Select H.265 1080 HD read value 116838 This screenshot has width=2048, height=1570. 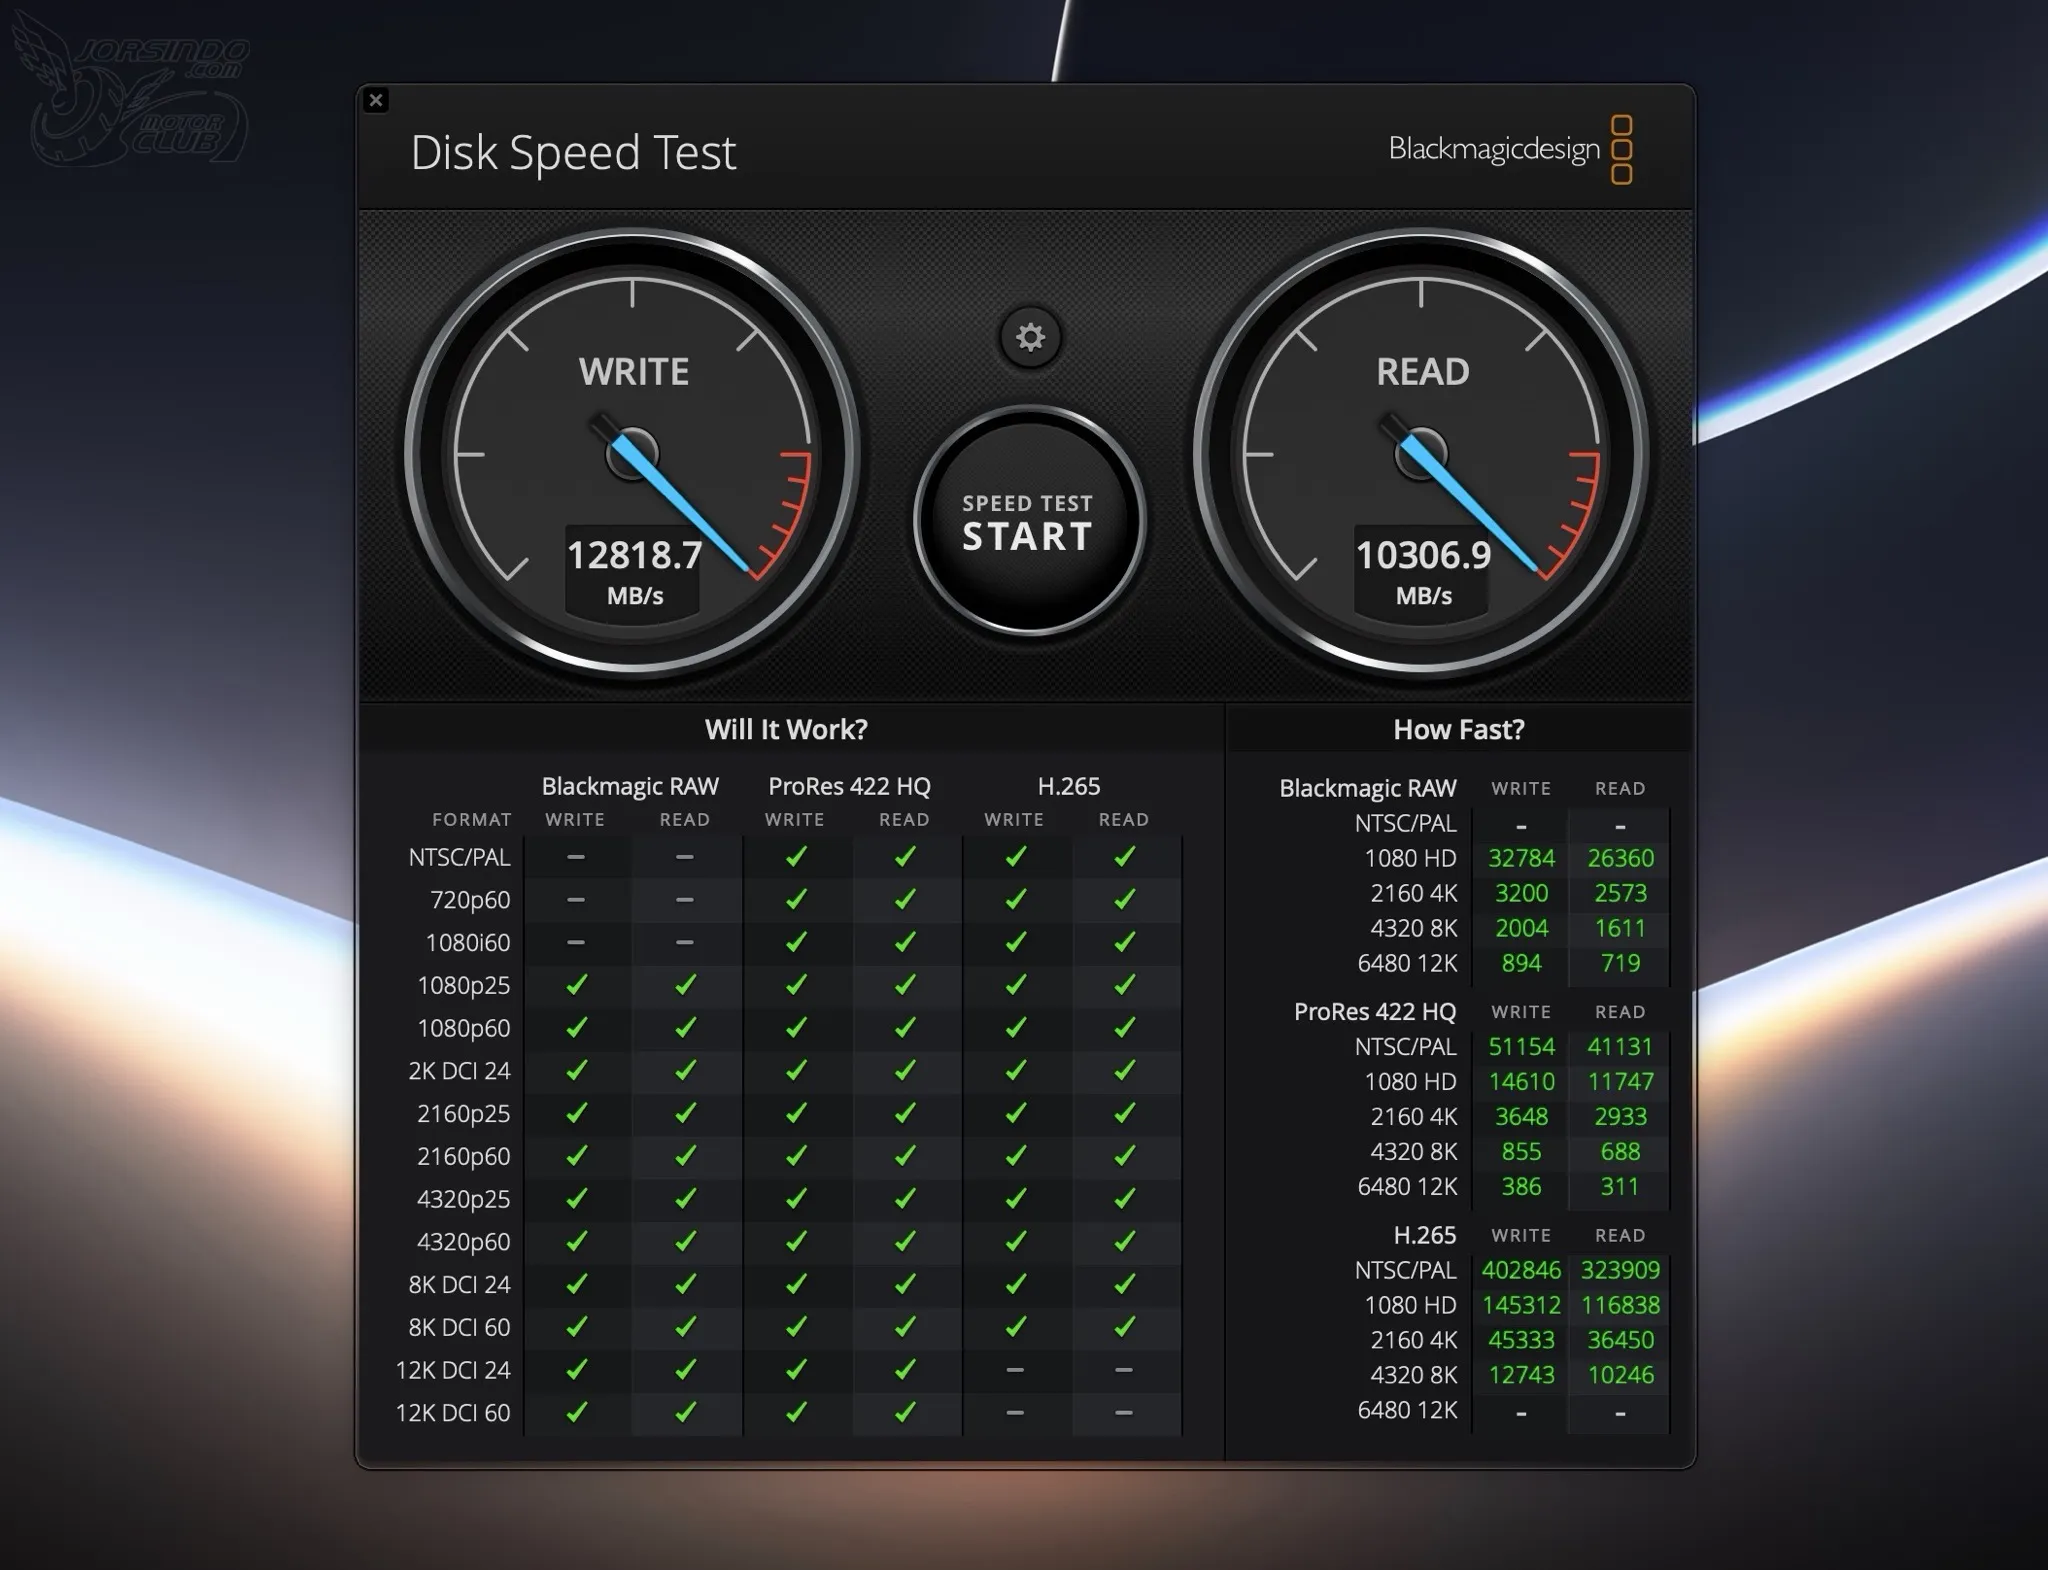coord(1620,1305)
